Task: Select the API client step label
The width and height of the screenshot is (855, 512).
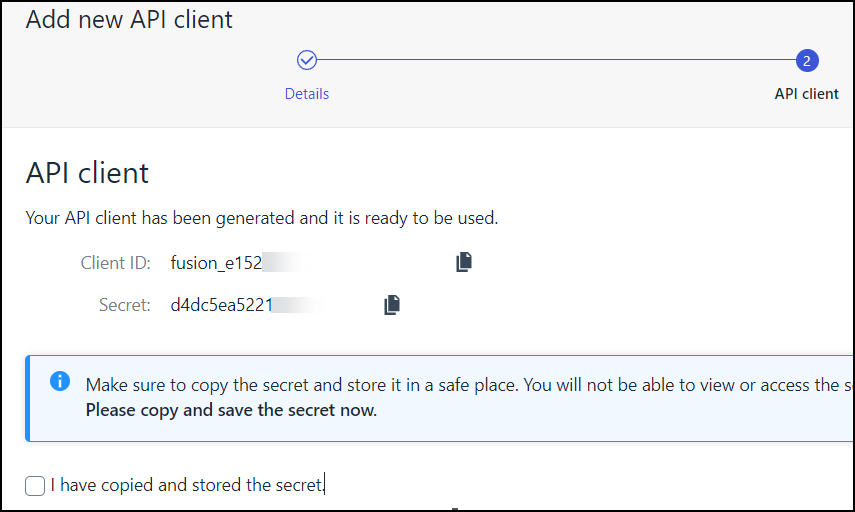Action: click(806, 94)
